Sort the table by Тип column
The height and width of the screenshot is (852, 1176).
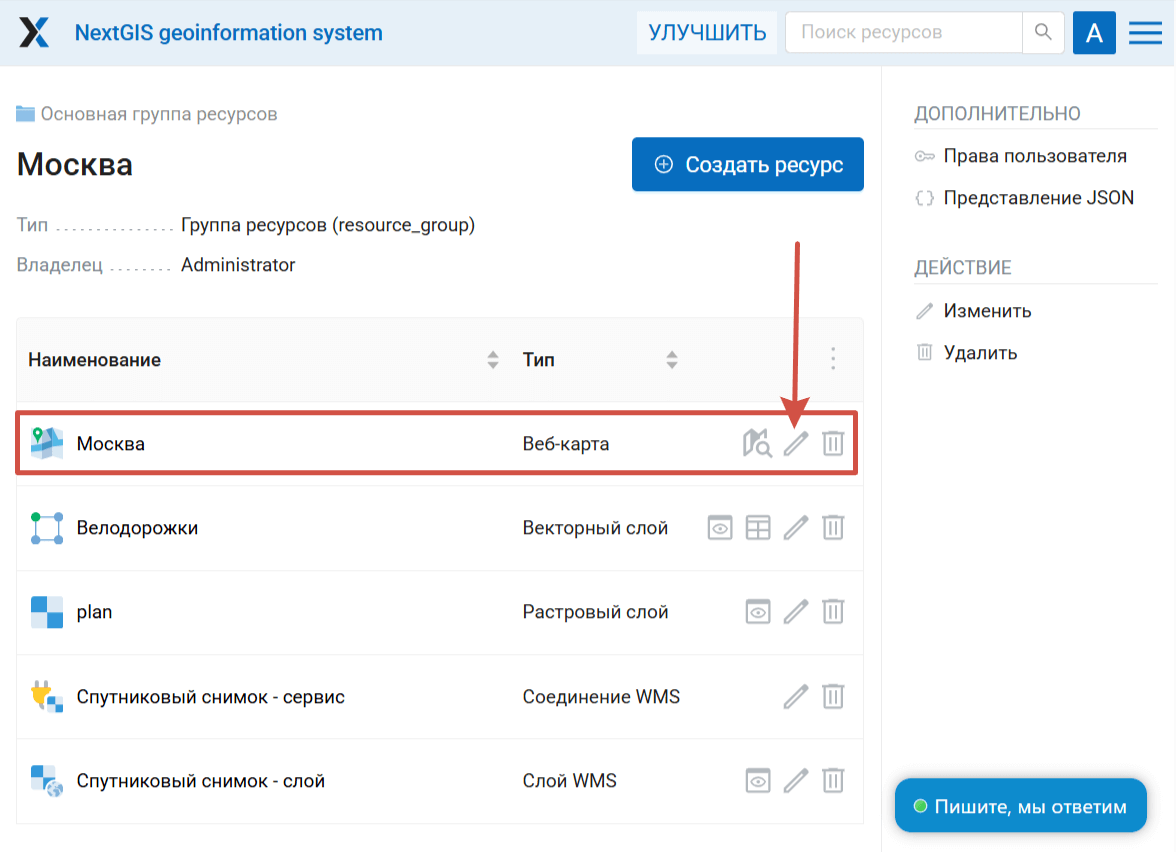(x=672, y=360)
